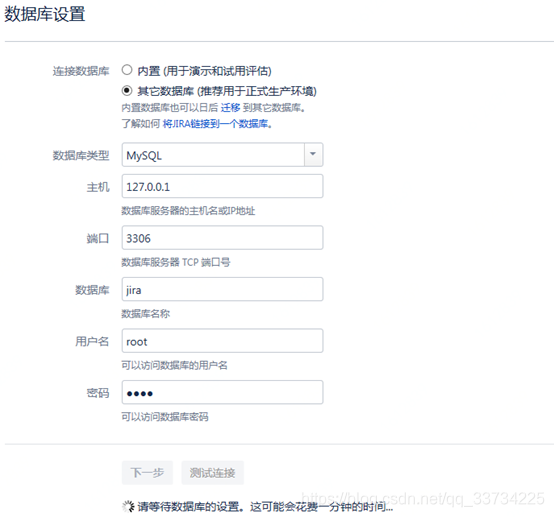Click the hint text 数据库服务器的主机名或IP地址
This screenshot has width=554, height=517.
point(188,211)
